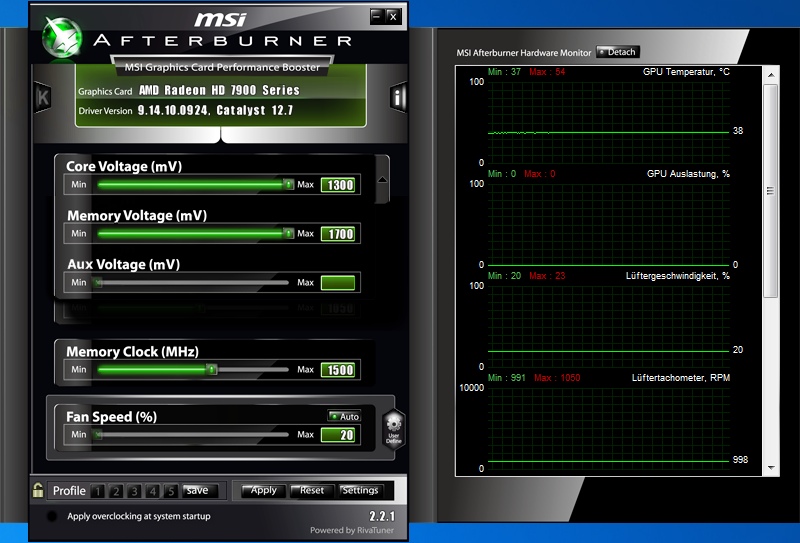This screenshot has width=800, height=543.
Task: Click the Memory Voltage value field 1700
Action: 338,234
